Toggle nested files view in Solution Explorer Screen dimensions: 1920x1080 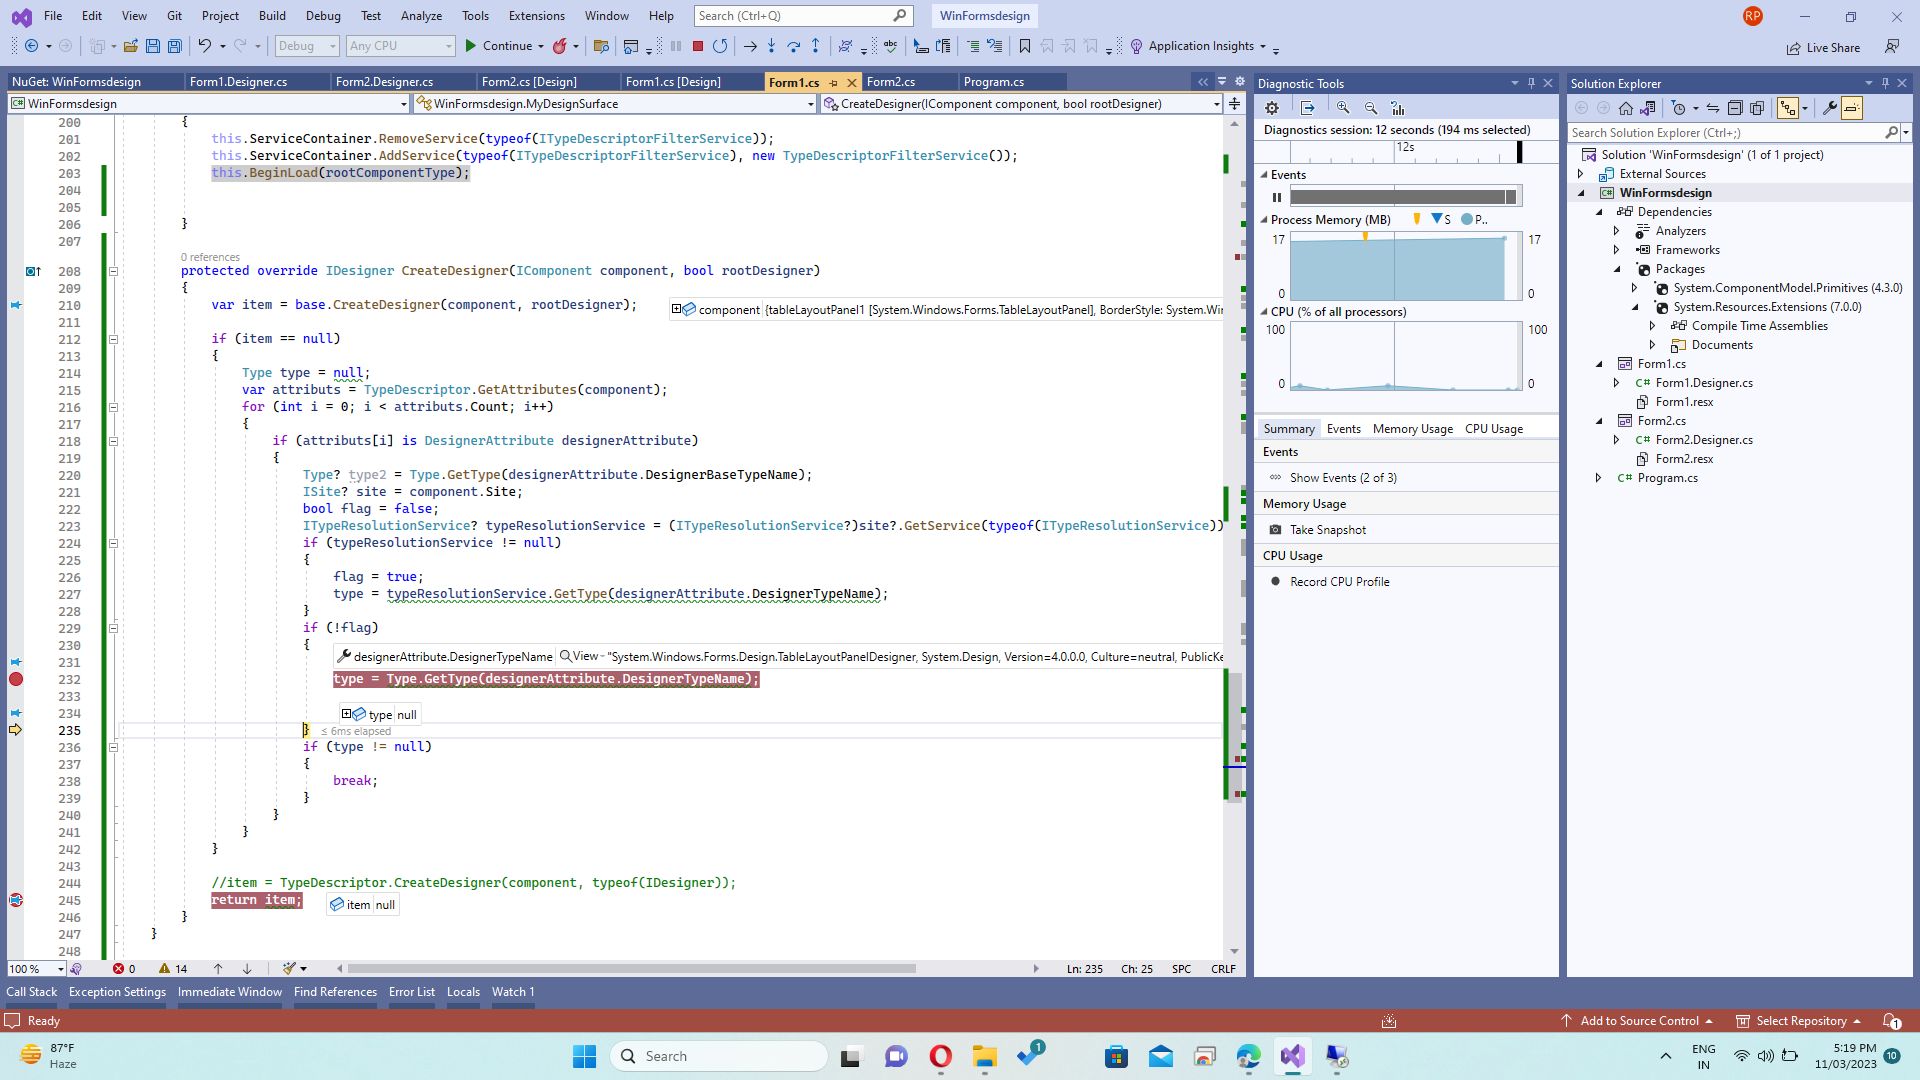[1788, 108]
